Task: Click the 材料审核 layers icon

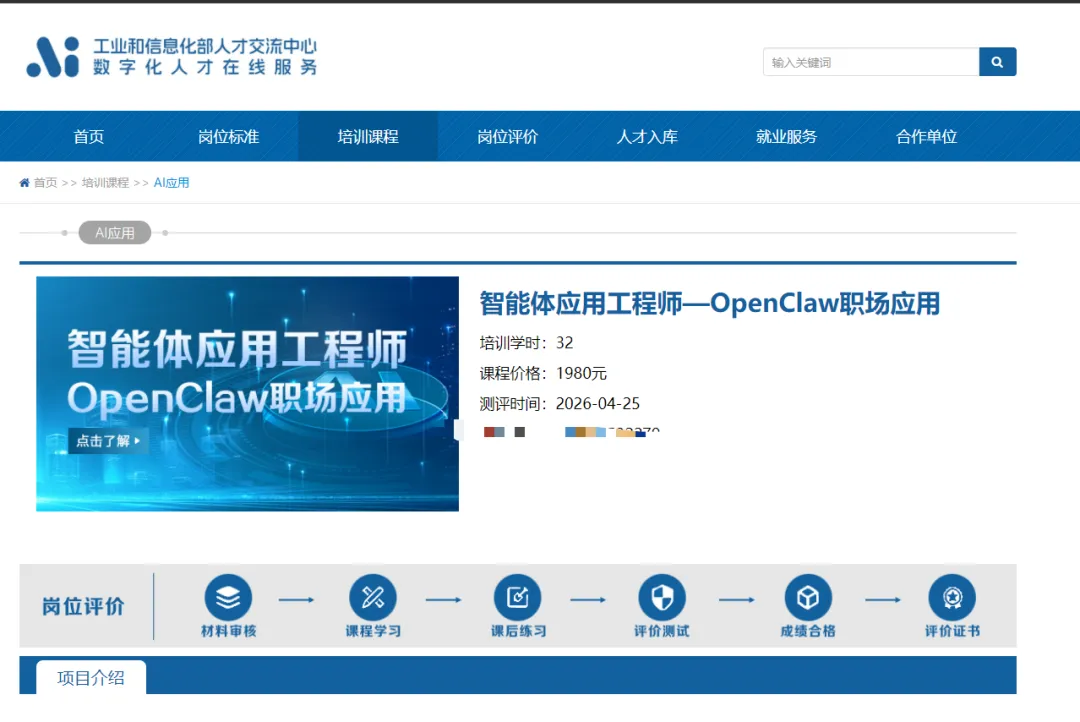Action: coord(228,597)
